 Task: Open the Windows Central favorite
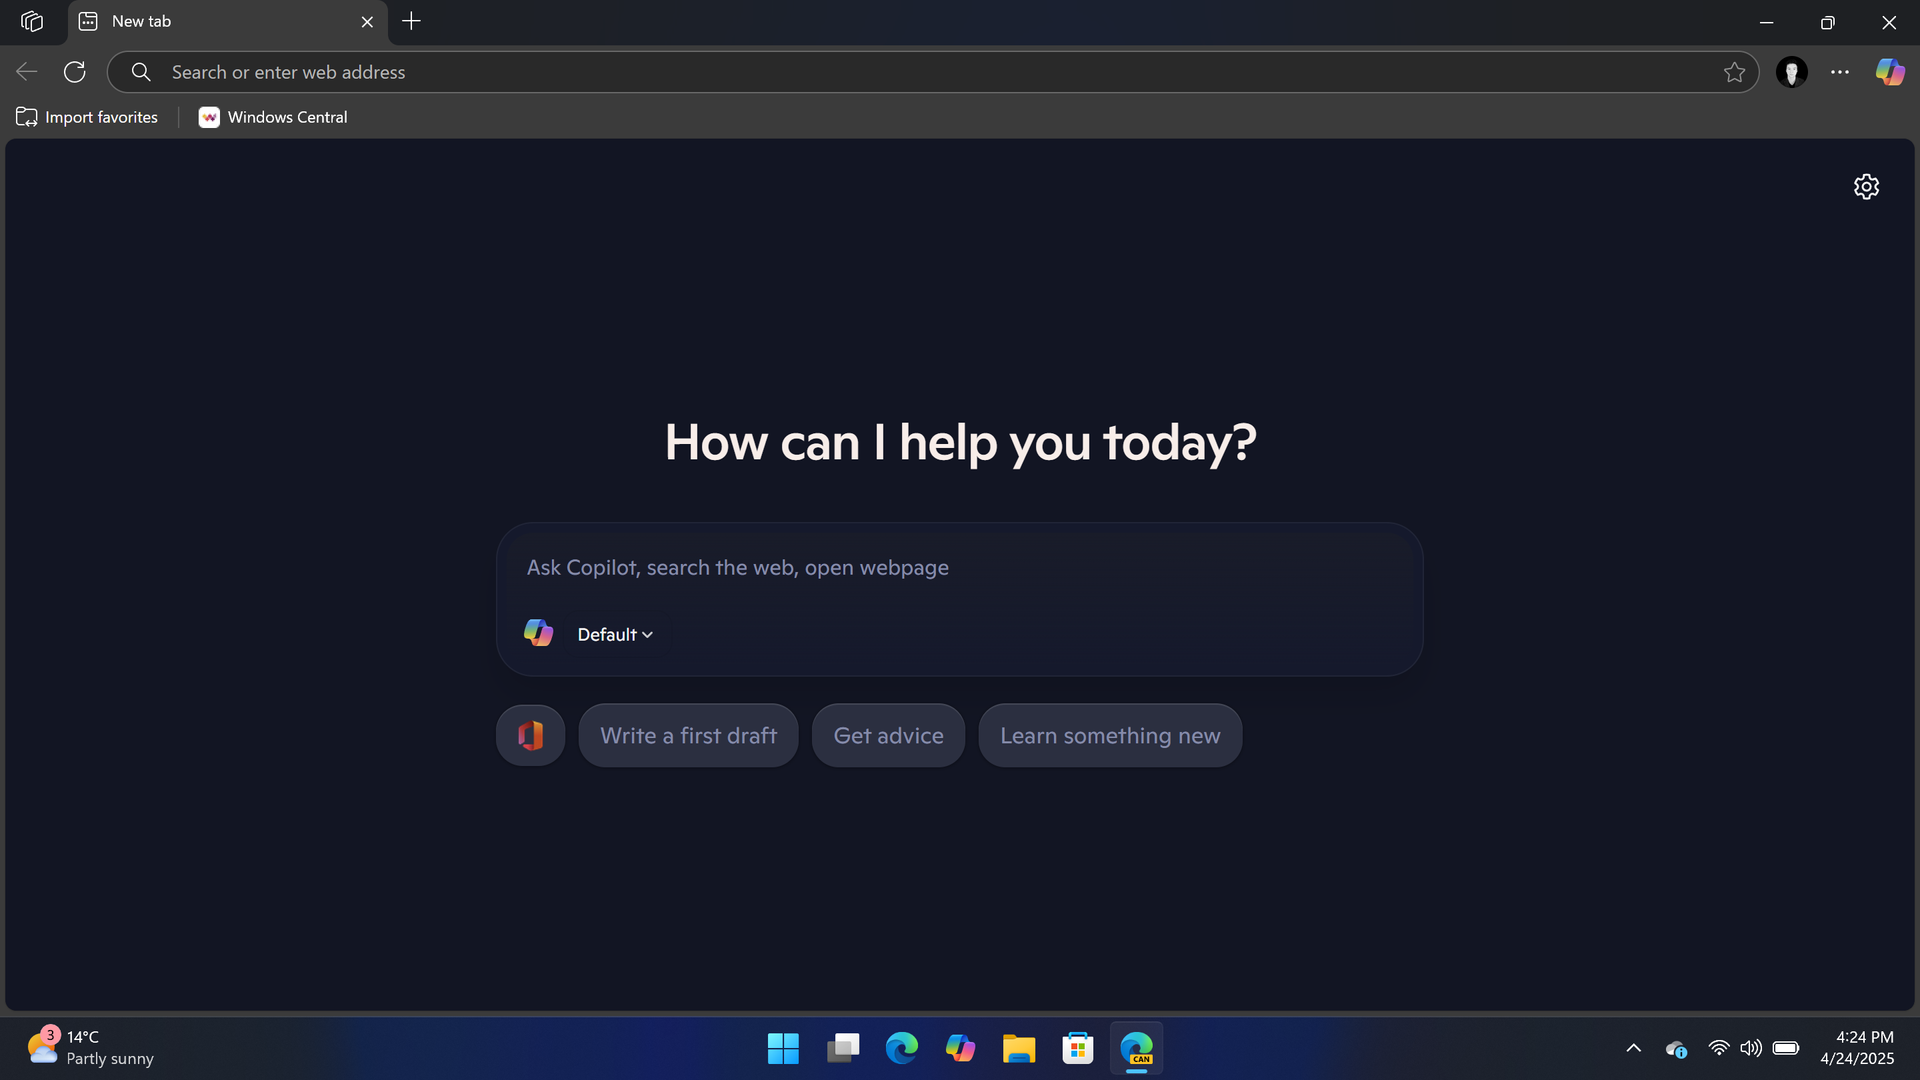272,117
